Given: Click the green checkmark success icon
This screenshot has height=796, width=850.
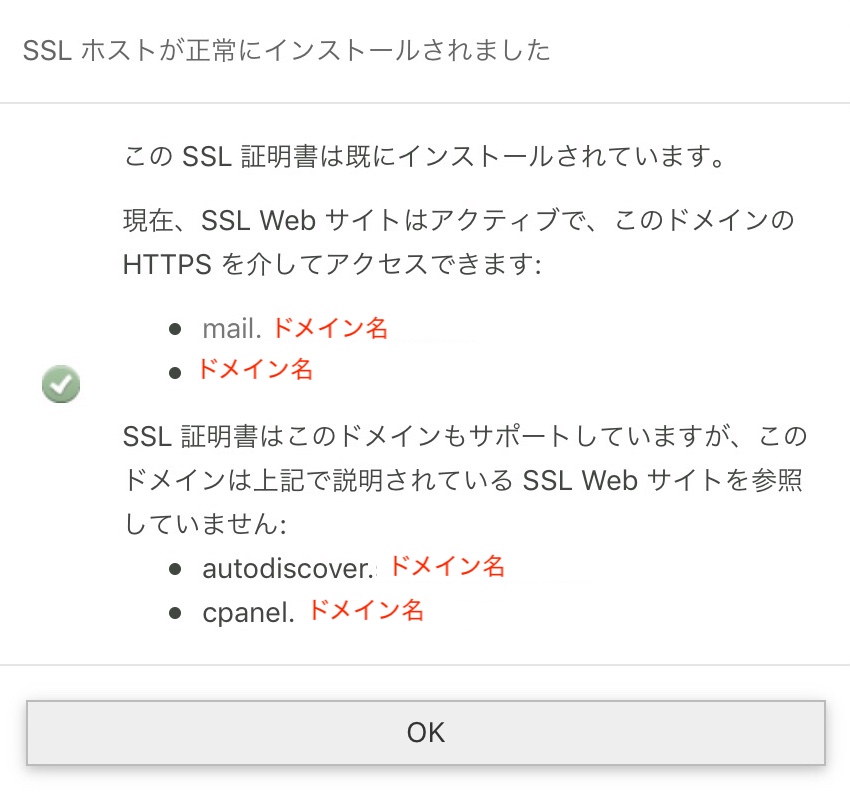Looking at the screenshot, I should [61, 384].
